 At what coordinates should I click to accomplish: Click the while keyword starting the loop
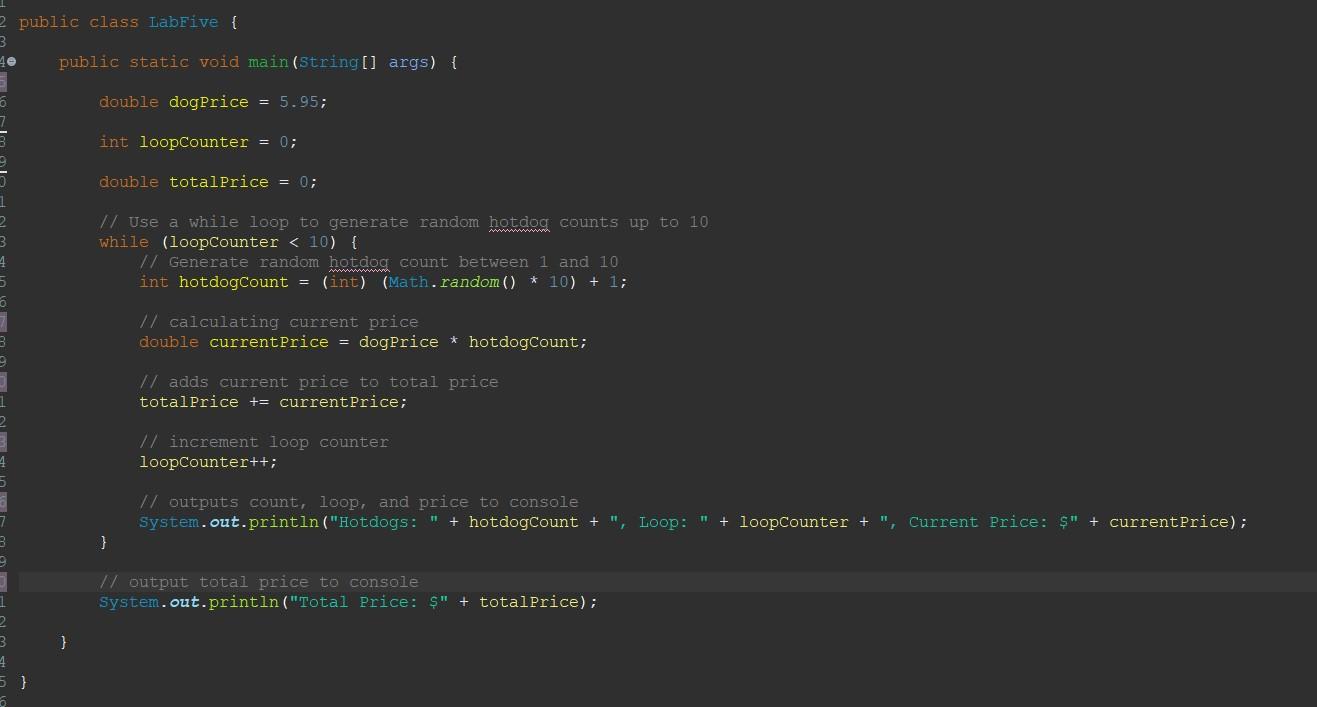122,241
